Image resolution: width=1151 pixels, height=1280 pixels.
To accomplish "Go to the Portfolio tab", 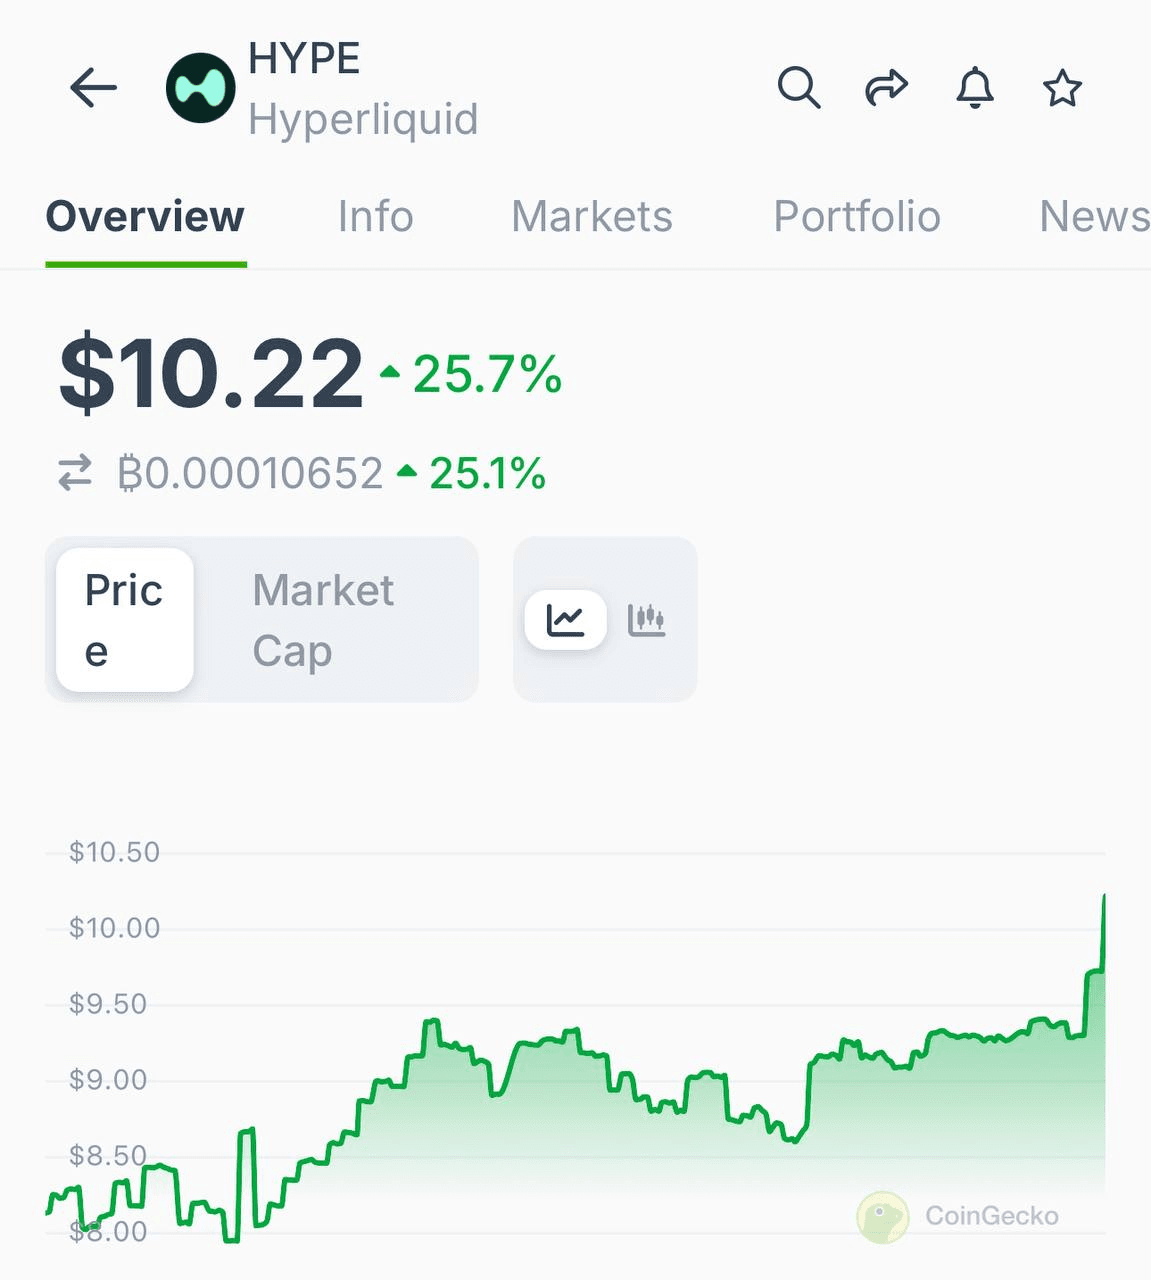I will [x=857, y=216].
